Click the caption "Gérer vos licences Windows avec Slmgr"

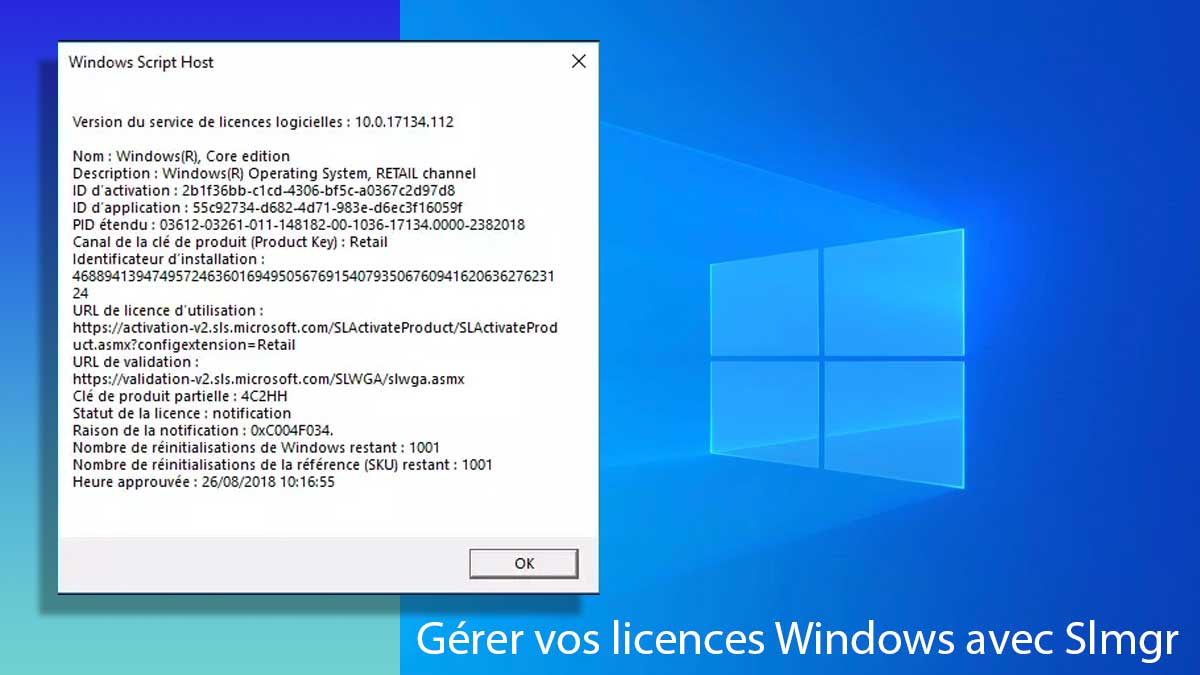tap(797, 638)
